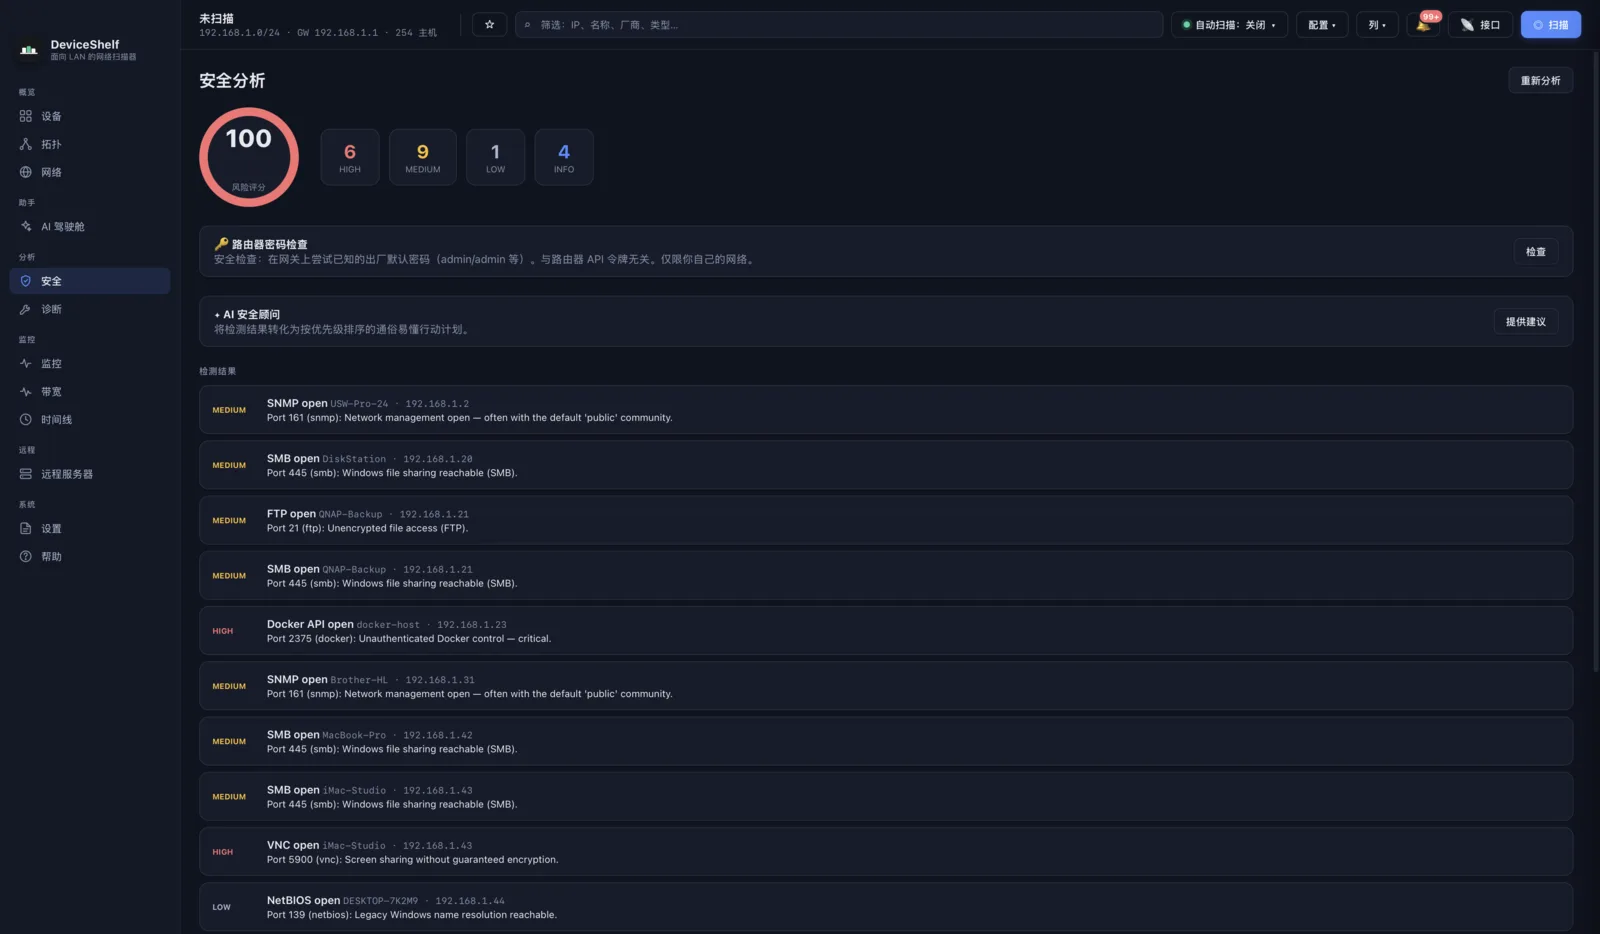Open the 时间线 clock icon
Viewport: 1600px width, 934px height.
coord(26,420)
